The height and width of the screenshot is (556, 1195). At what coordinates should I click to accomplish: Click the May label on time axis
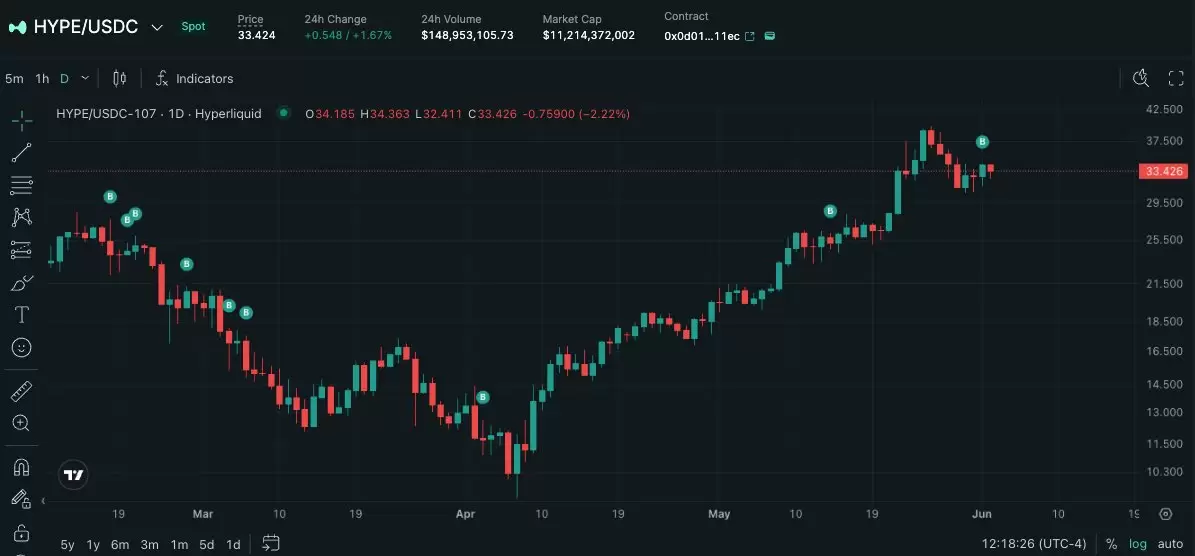719,514
